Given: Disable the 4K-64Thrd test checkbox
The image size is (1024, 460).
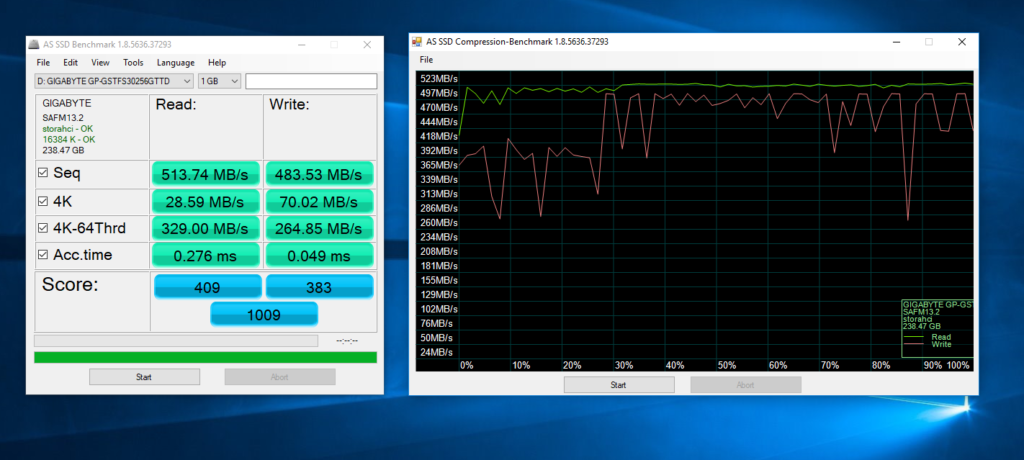Looking at the screenshot, I should [42, 228].
